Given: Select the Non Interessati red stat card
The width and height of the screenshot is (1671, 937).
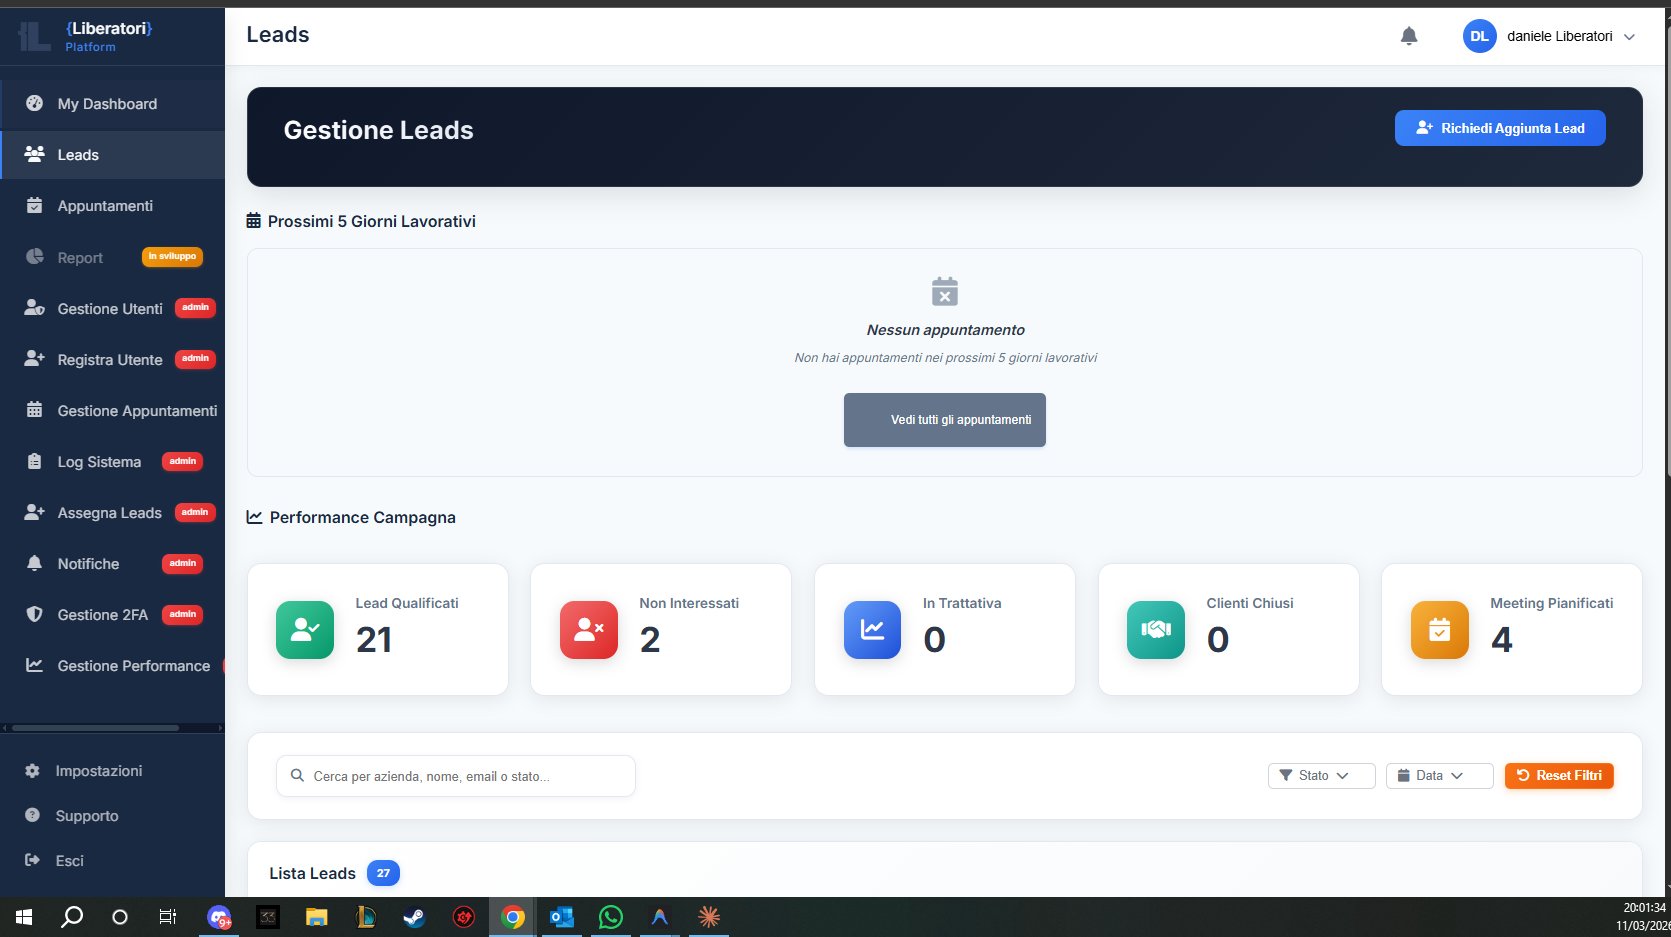Looking at the screenshot, I should coord(661,629).
